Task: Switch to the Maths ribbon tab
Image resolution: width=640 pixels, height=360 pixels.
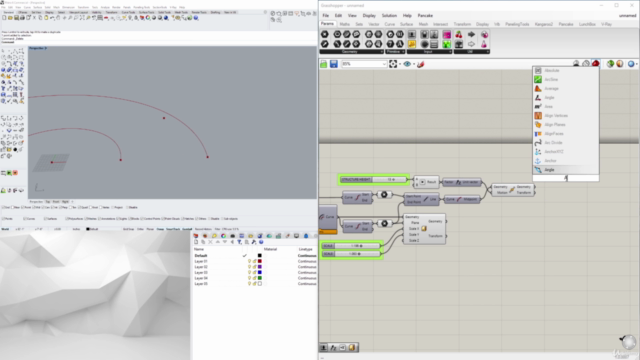Action: click(344, 24)
